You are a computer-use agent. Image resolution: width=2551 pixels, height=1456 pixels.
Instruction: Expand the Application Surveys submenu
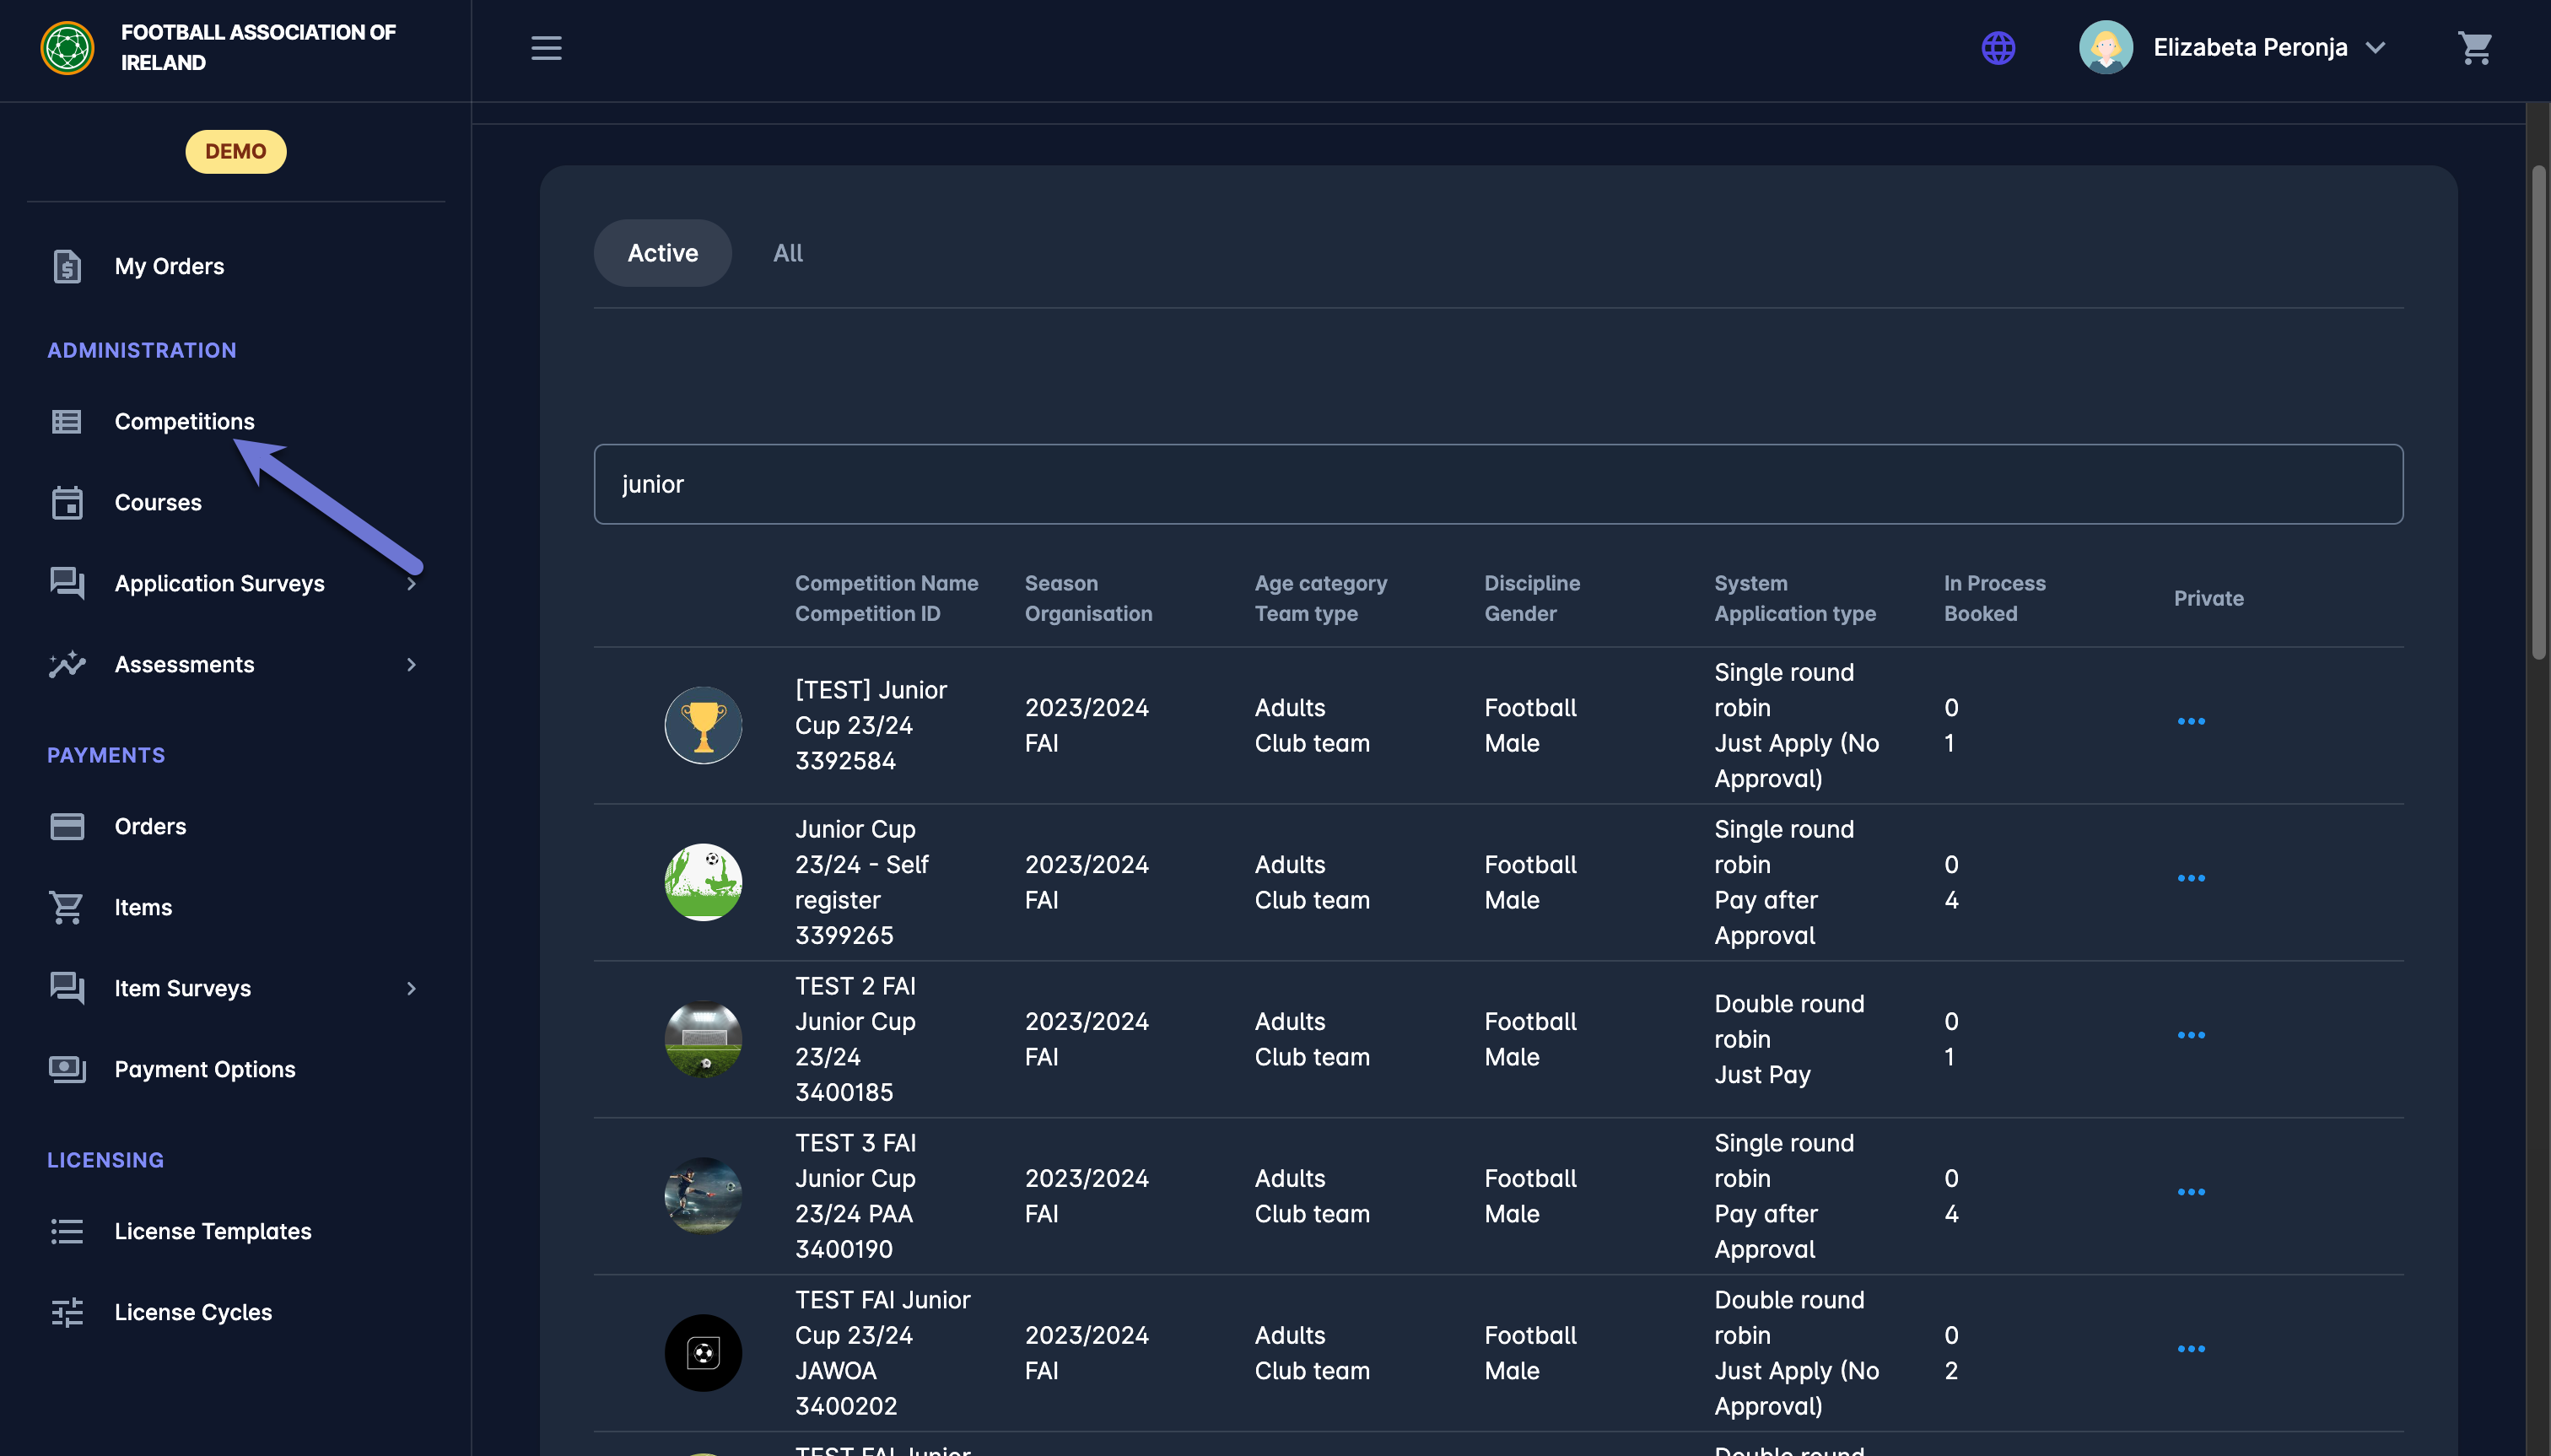[411, 583]
